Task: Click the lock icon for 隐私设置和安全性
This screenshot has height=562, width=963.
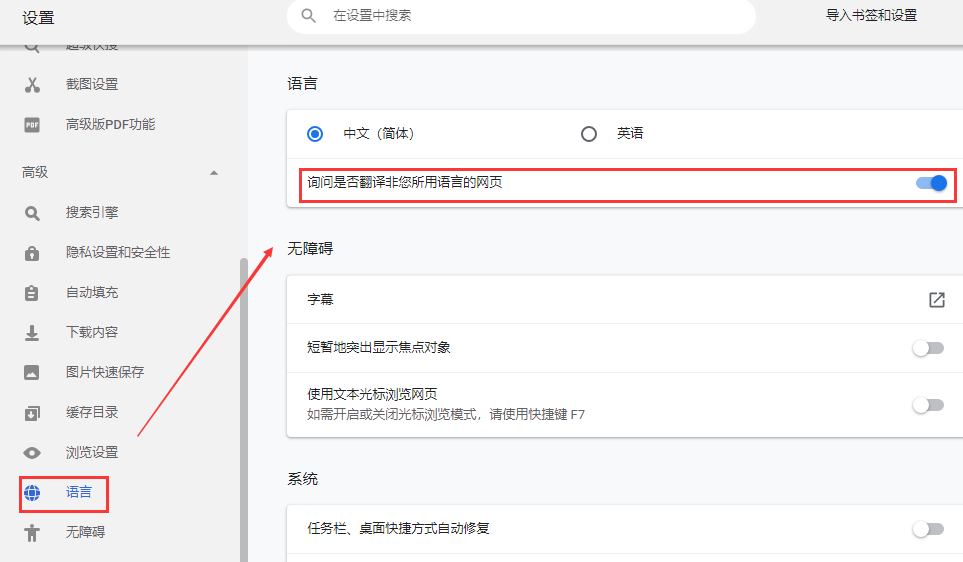Action: (32, 253)
